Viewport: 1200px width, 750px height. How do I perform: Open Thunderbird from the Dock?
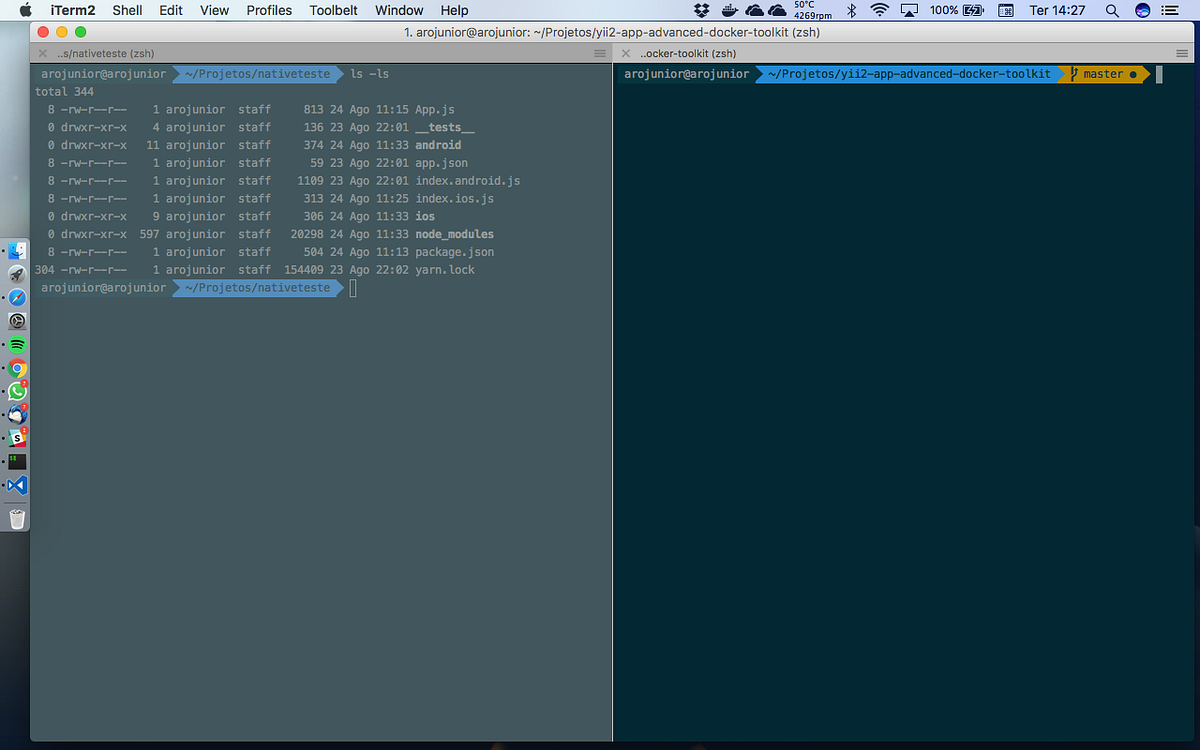coord(17,413)
